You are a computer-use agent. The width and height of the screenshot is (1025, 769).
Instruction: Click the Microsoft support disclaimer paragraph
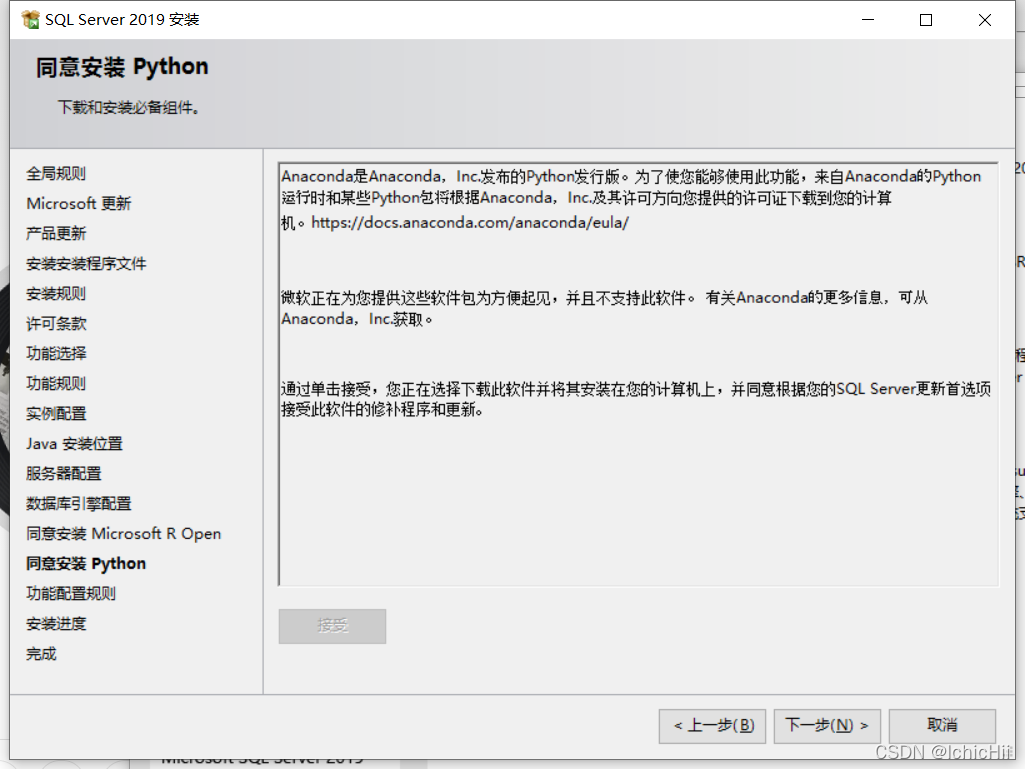605,309
